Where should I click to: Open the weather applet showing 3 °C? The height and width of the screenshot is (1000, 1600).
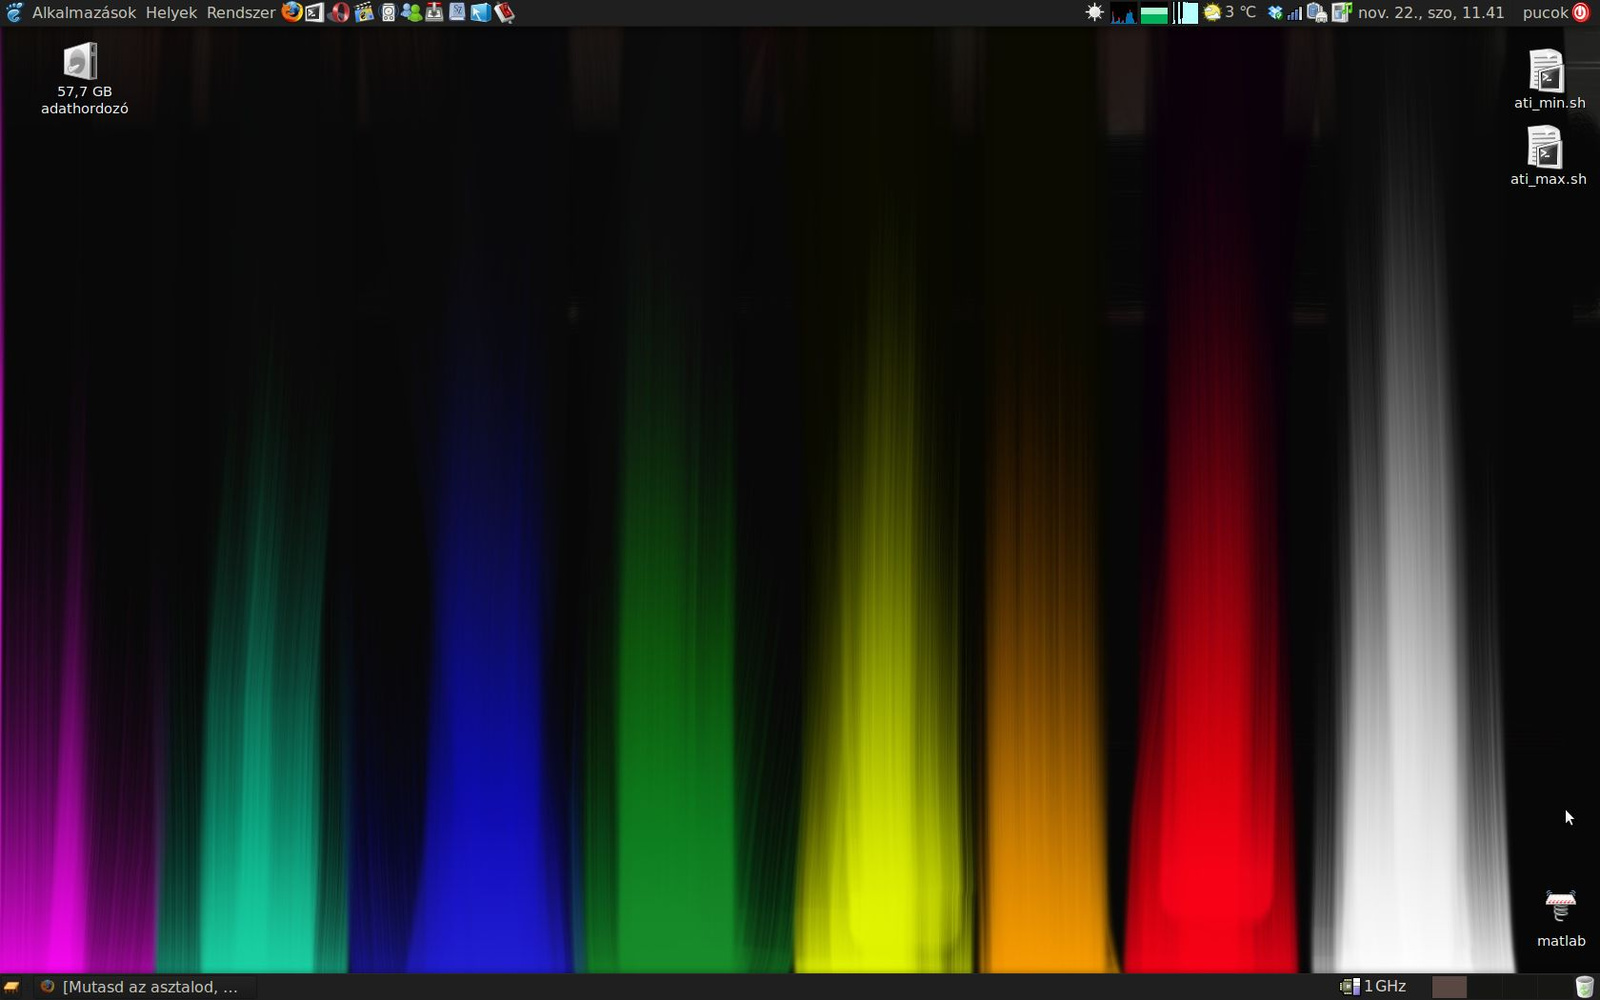coord(1230,13)
